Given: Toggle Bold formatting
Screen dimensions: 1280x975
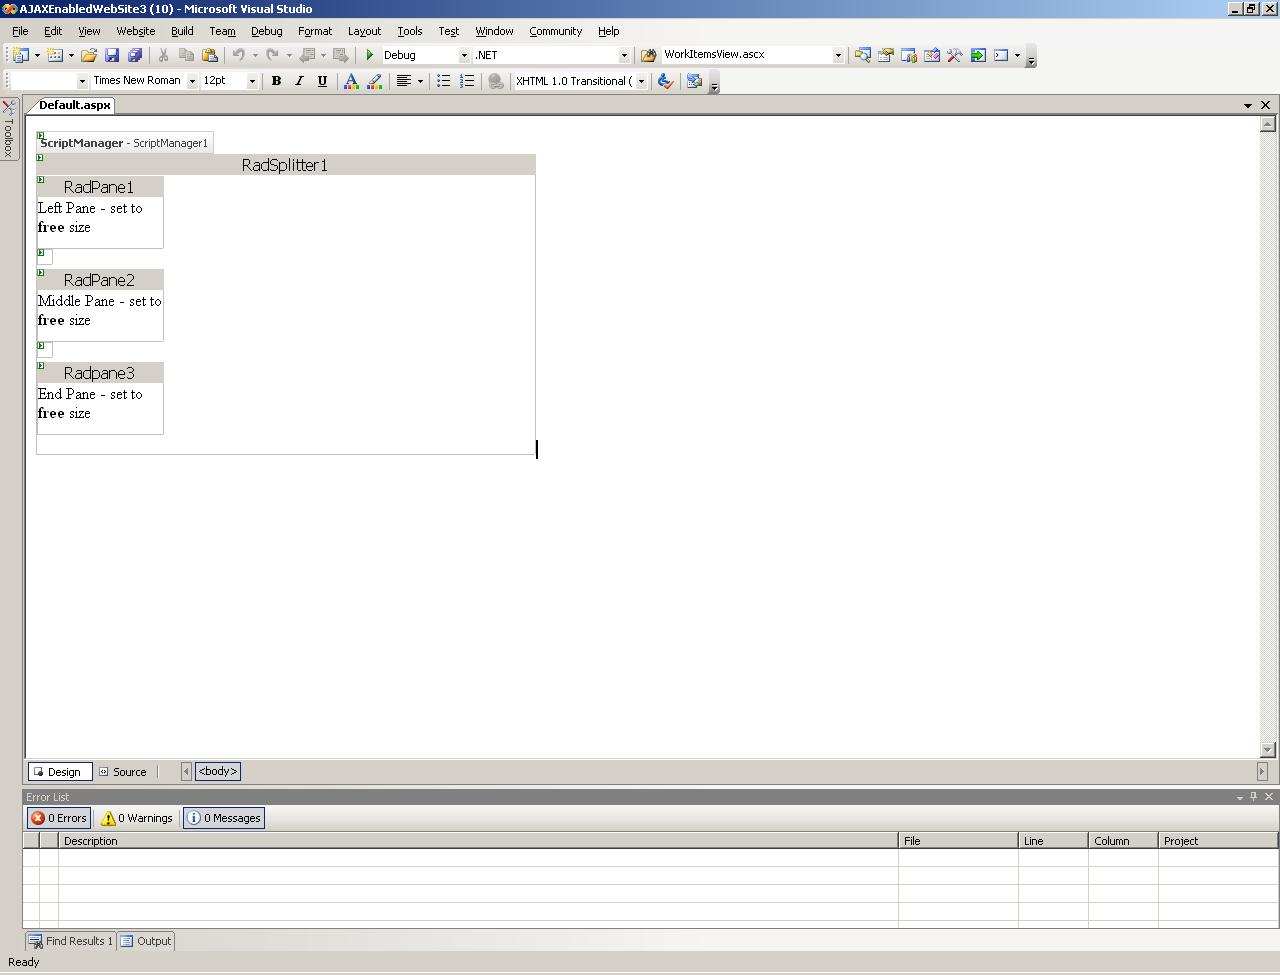Looking at the screenshot, I should point(276,81).
